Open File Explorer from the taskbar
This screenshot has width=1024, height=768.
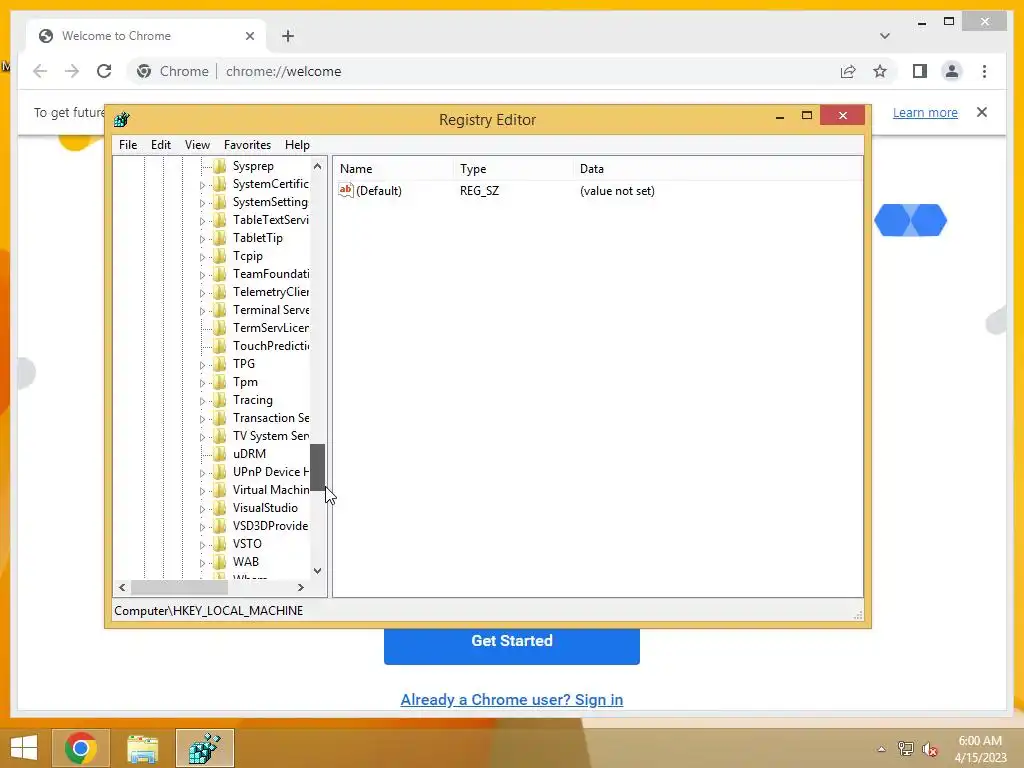(x=142, y=748)
